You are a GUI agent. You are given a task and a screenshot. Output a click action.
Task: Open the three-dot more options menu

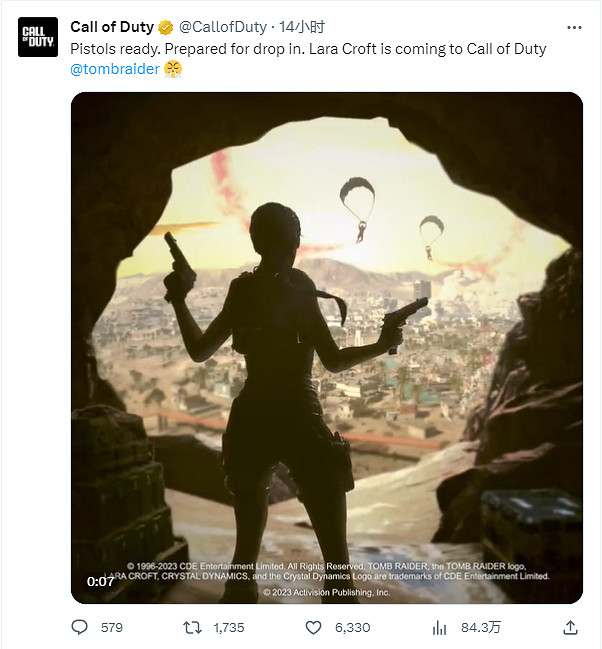coord(572,27)
